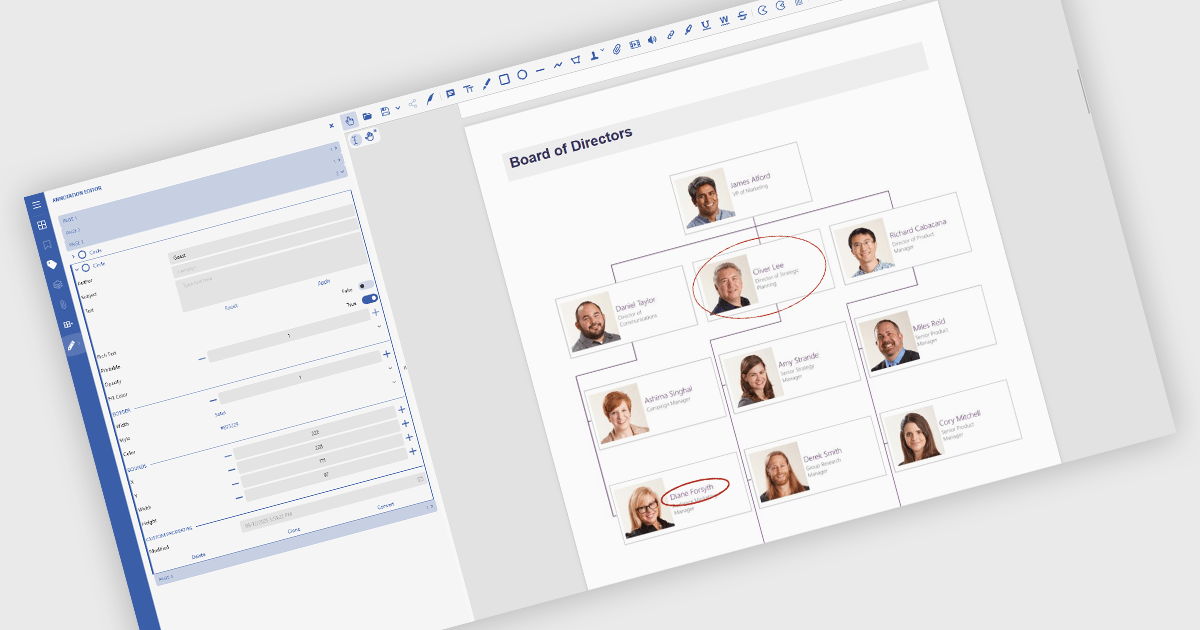This screenshot has width=1200, height=630.
Task: Select the sound annotation speaker tool
Action: click(x=652, y=40)
